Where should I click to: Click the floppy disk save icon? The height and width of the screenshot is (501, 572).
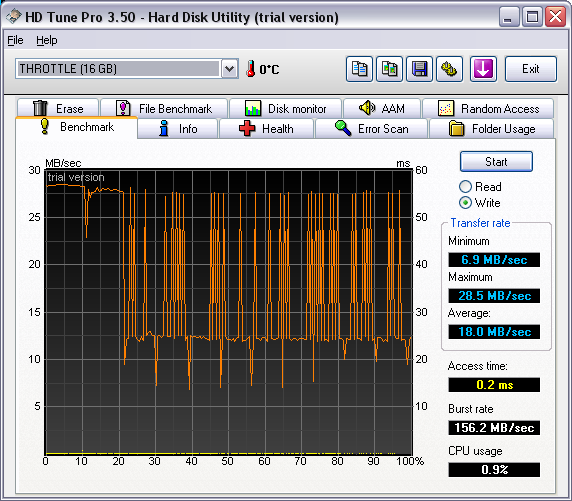420,69
